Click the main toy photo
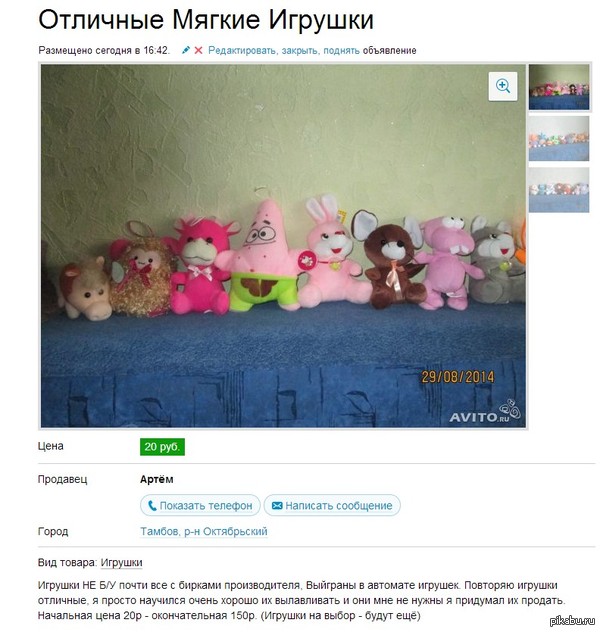 pyautogui.click(x=283, y=246)
